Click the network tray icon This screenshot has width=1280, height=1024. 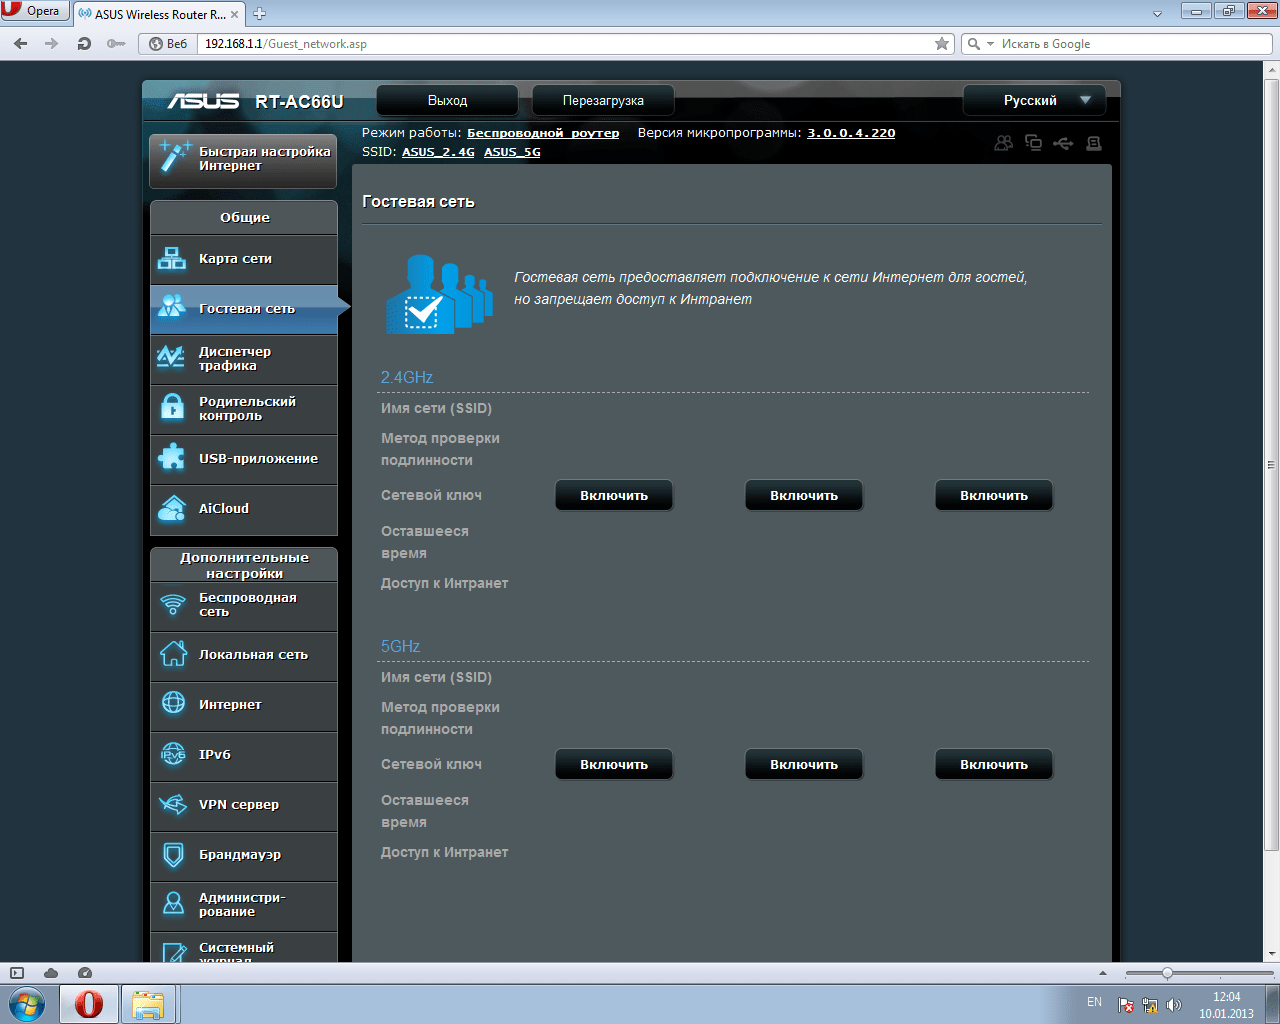pos(1150,1005)
